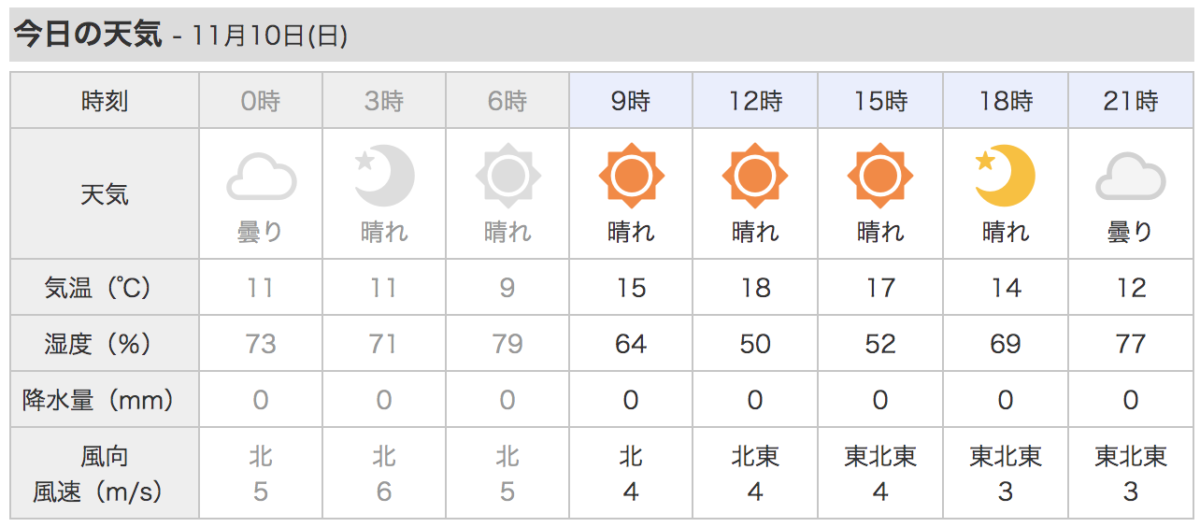Click the gray sun icon at 6時
The width and height of the screenshot is (1200, 527).
click(x=508, y=176)
